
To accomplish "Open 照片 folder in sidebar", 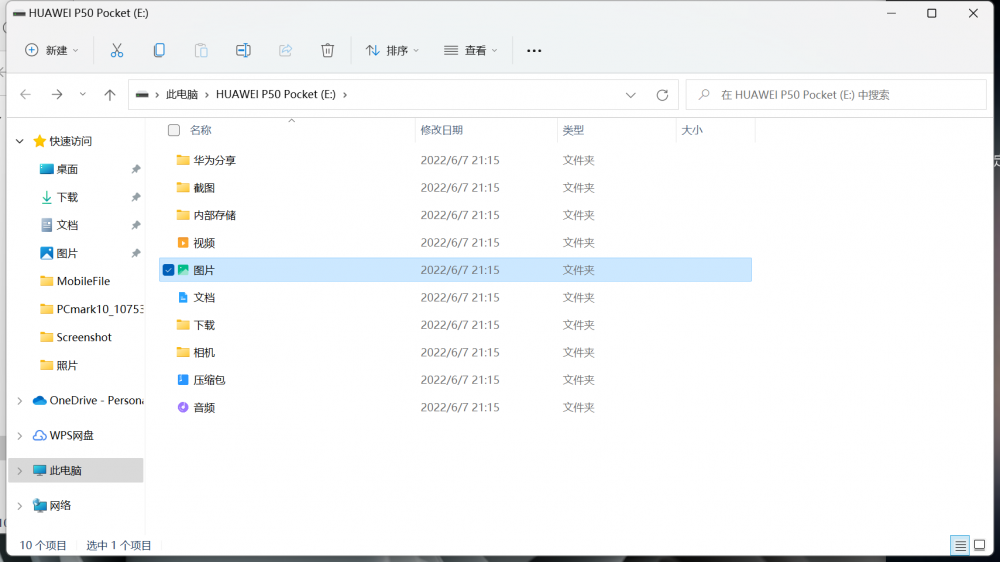I will pos(59,366).
